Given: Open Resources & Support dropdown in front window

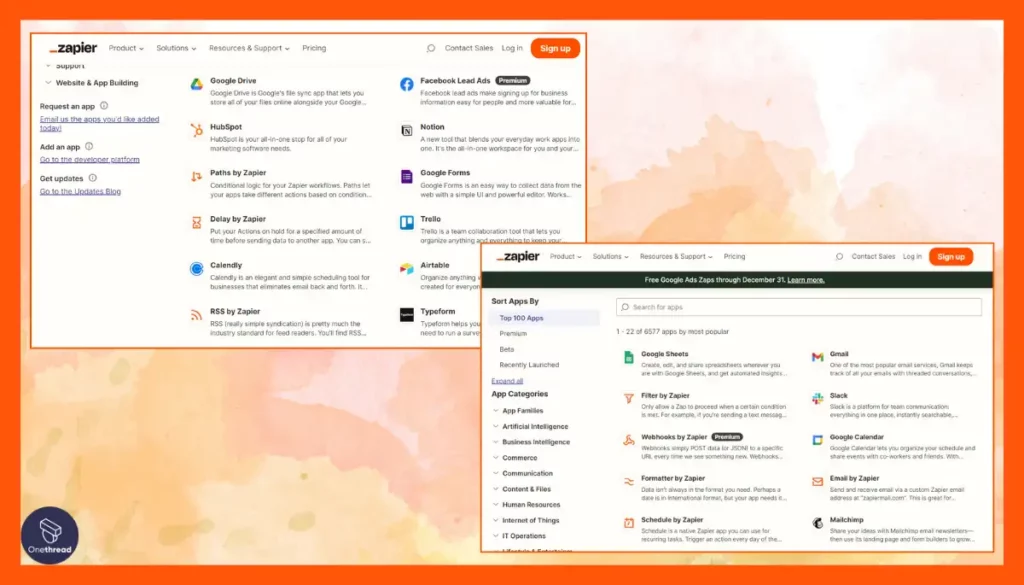Looking at the screenshot, I should click(676, 257).
